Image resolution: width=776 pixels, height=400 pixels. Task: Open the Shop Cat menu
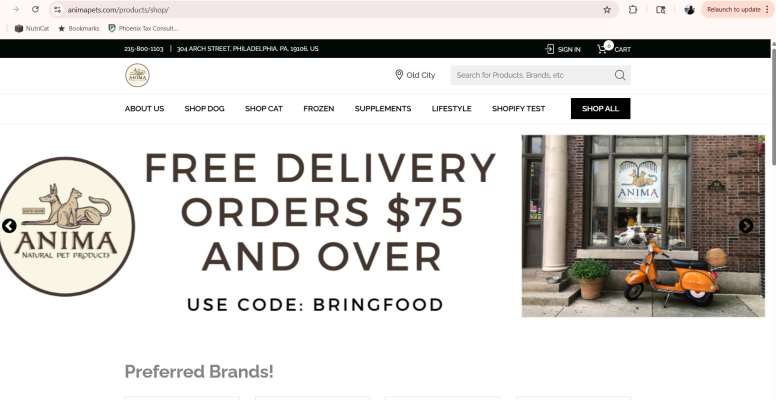point(264,108)
